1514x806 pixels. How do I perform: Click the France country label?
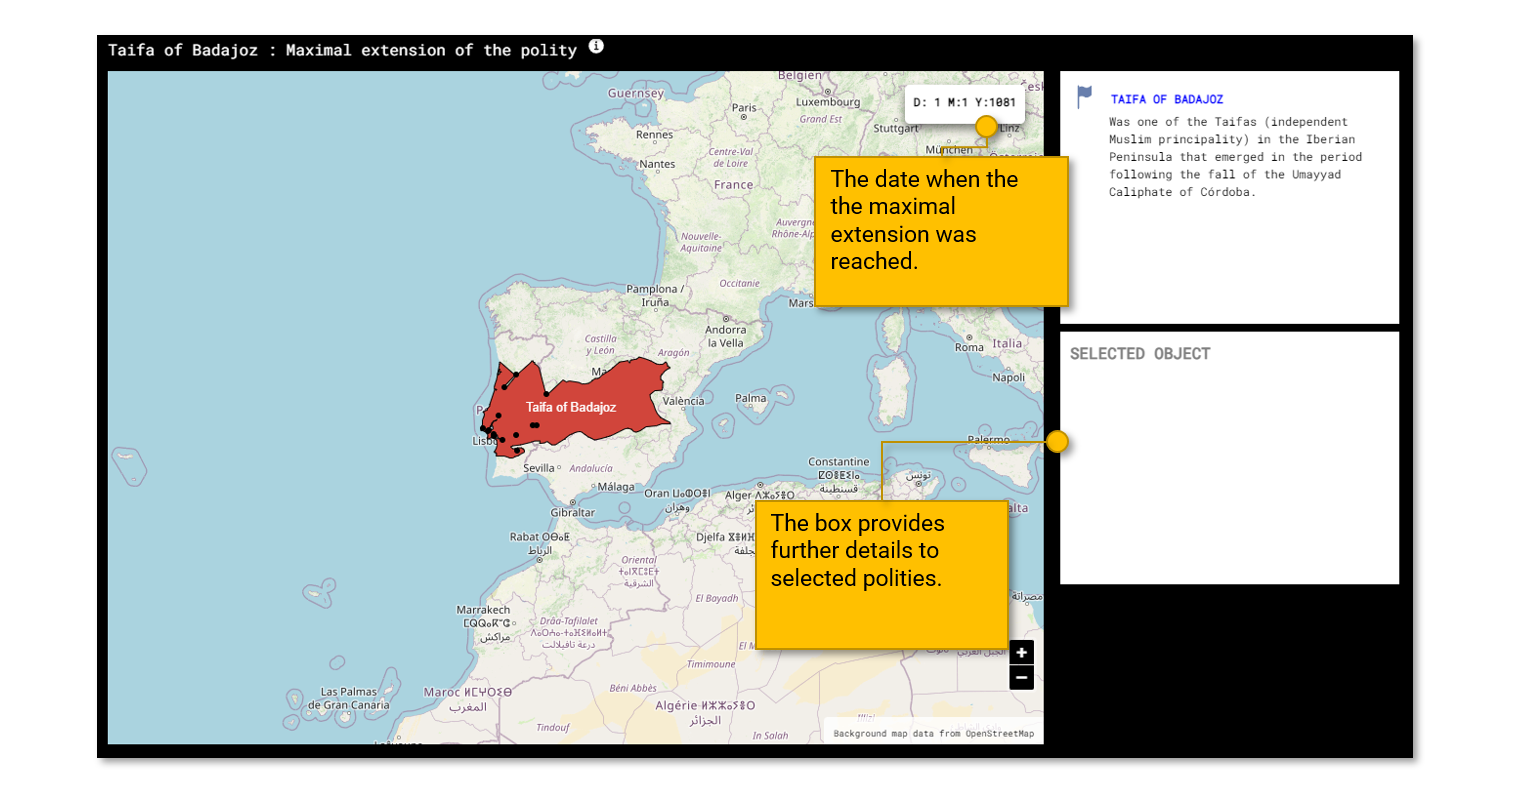point(733,185)
